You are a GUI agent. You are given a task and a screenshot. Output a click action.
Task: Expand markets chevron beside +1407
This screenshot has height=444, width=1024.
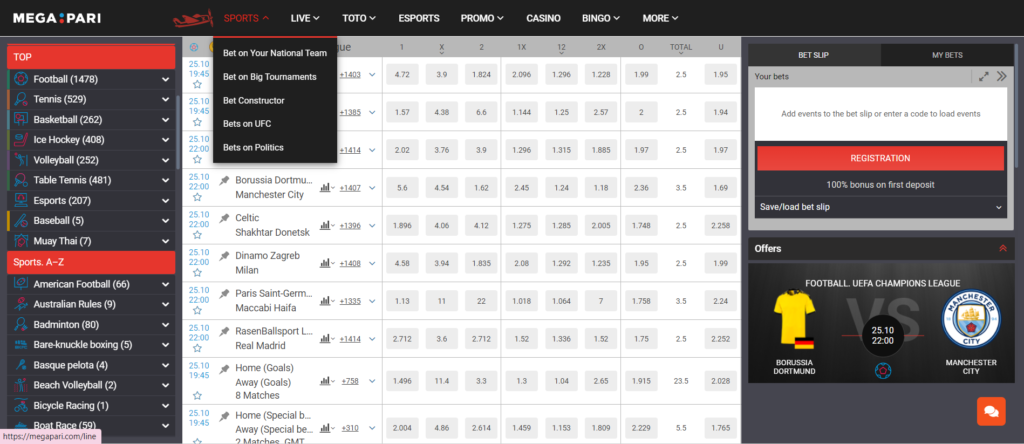coord(372,188)
